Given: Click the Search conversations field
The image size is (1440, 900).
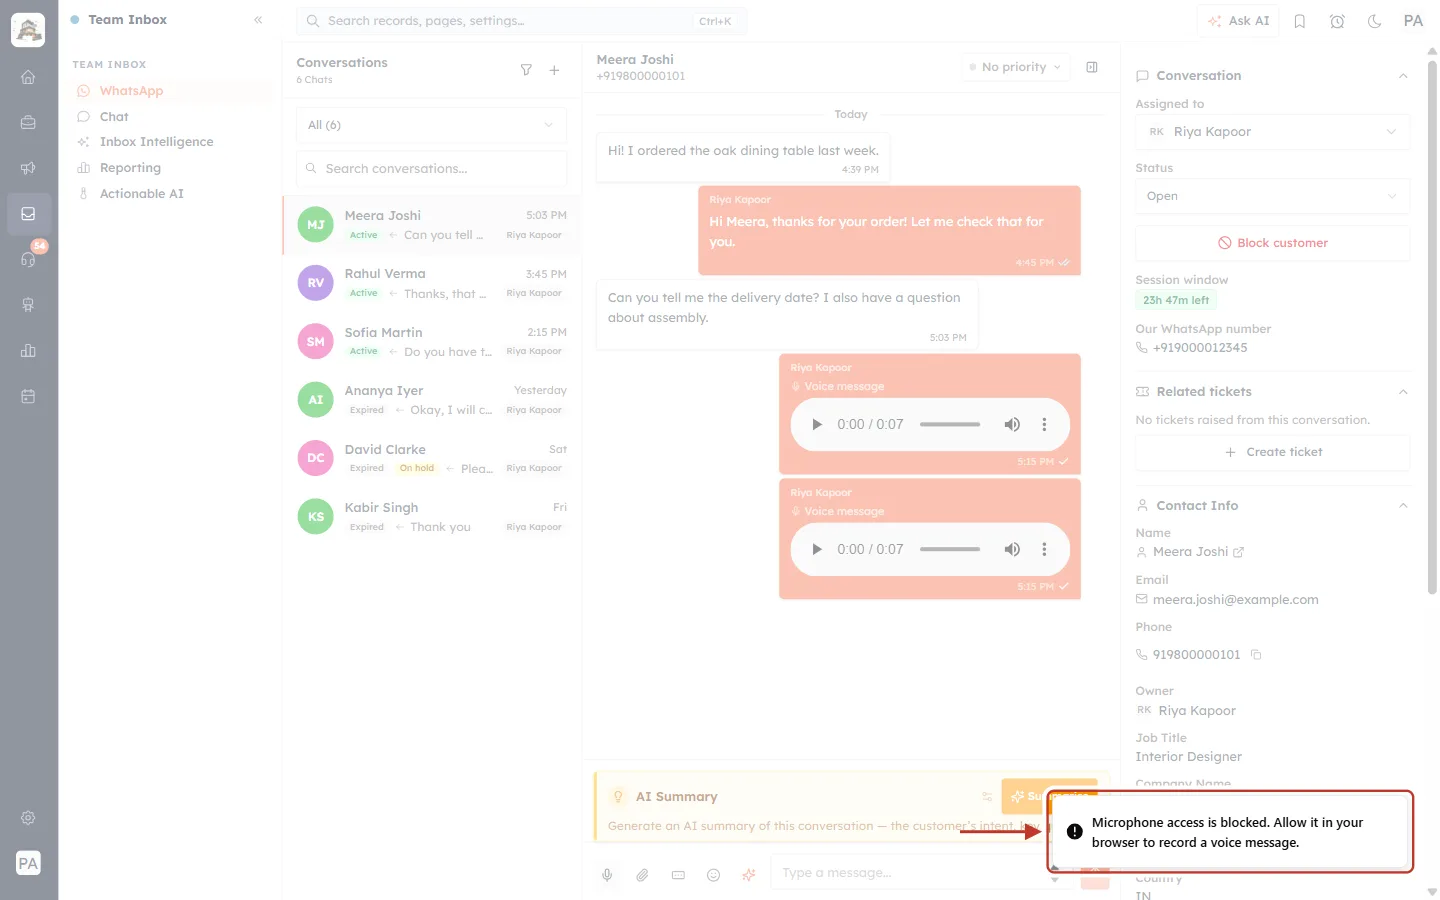Looking at the screenshot, I should click(431, 169).
